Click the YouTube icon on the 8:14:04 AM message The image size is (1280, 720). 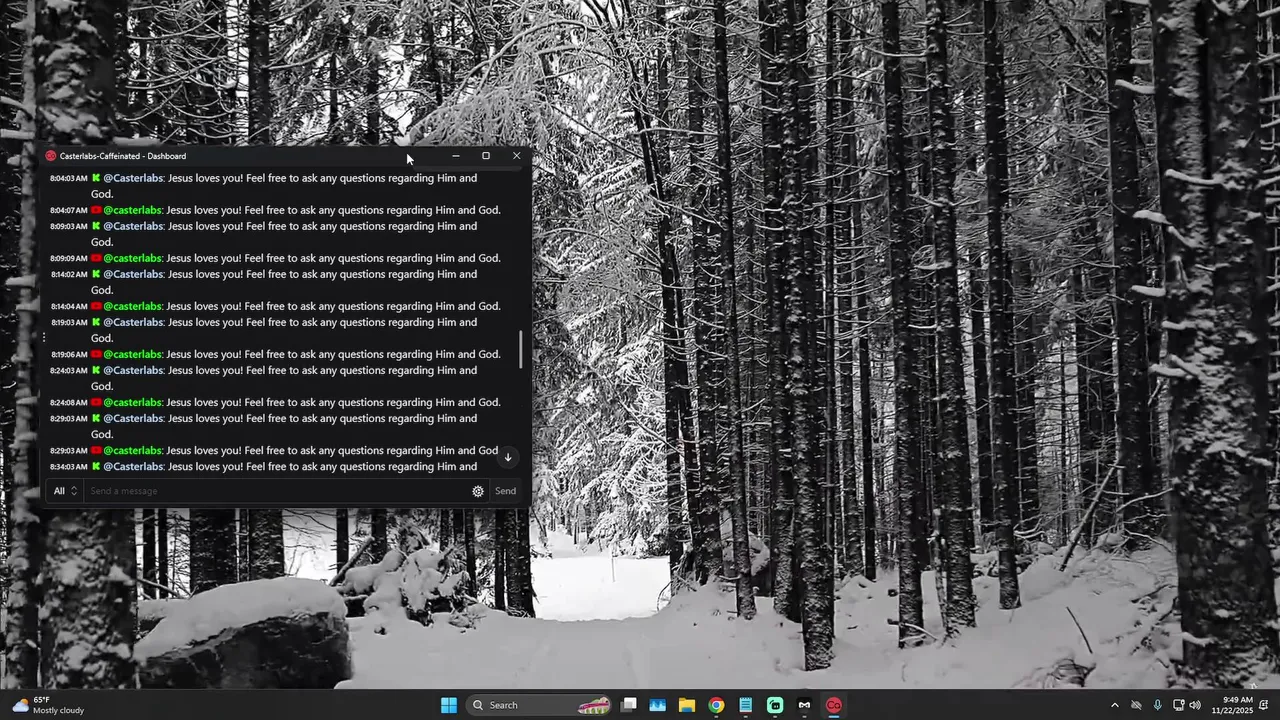(96, 306)
